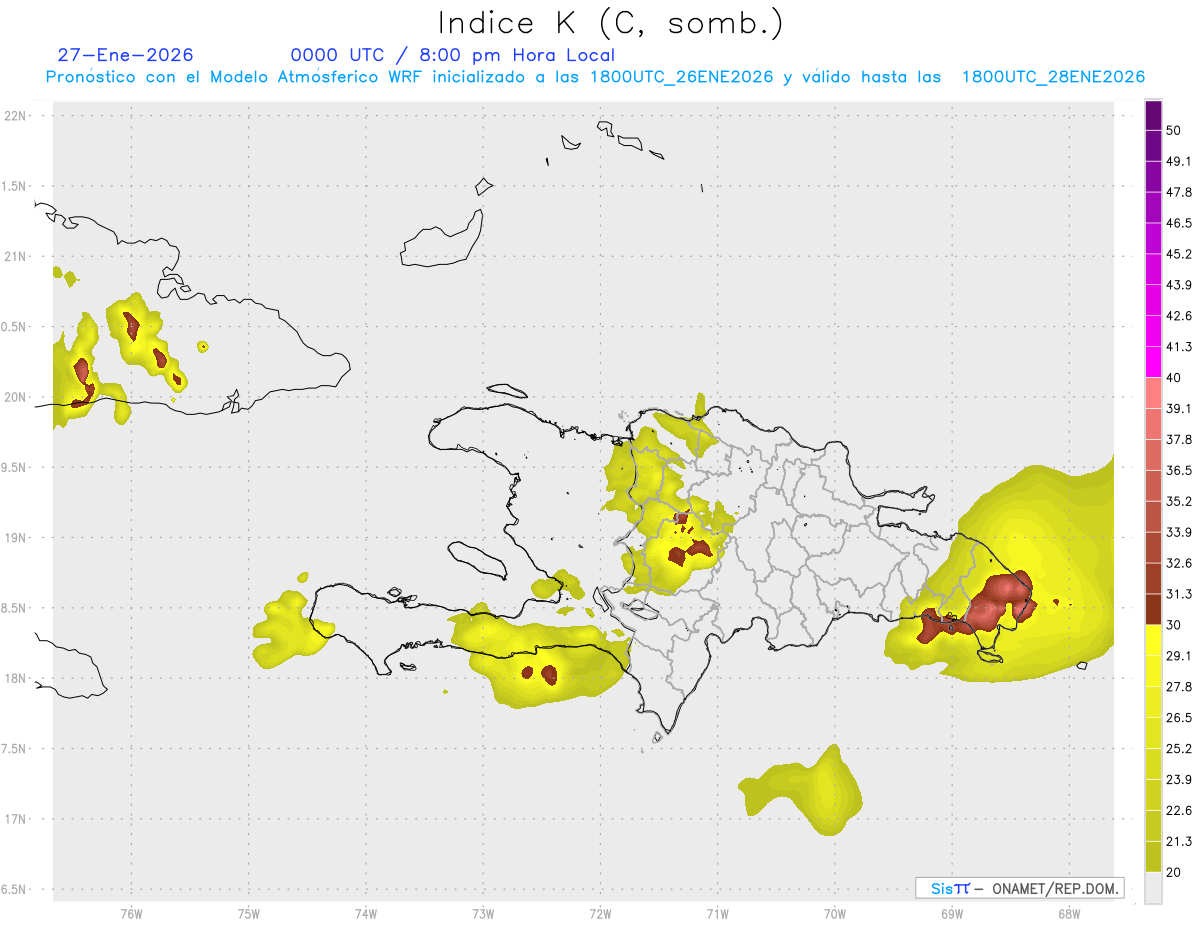Click the colorbar label "31.3"
The height and width of the screenshot is (927, 1200).
point(1179,594)
